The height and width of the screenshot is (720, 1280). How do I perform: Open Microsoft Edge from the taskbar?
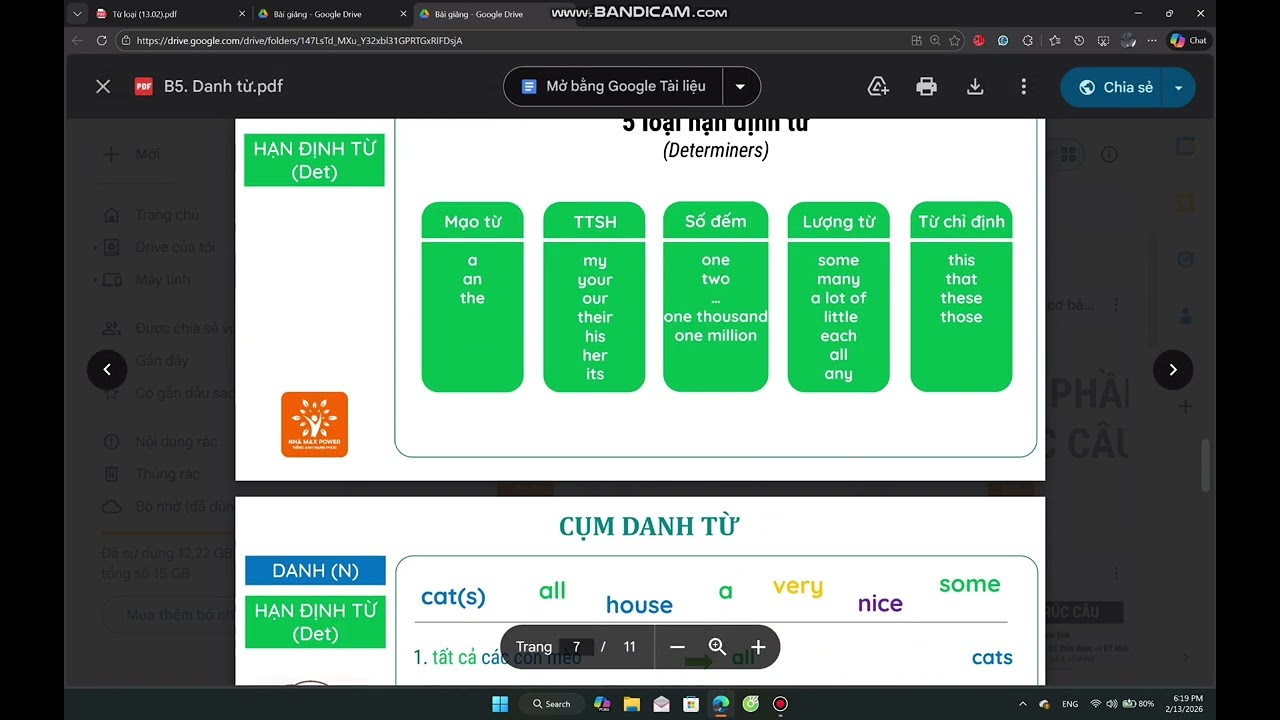click(x=721, y=704)
